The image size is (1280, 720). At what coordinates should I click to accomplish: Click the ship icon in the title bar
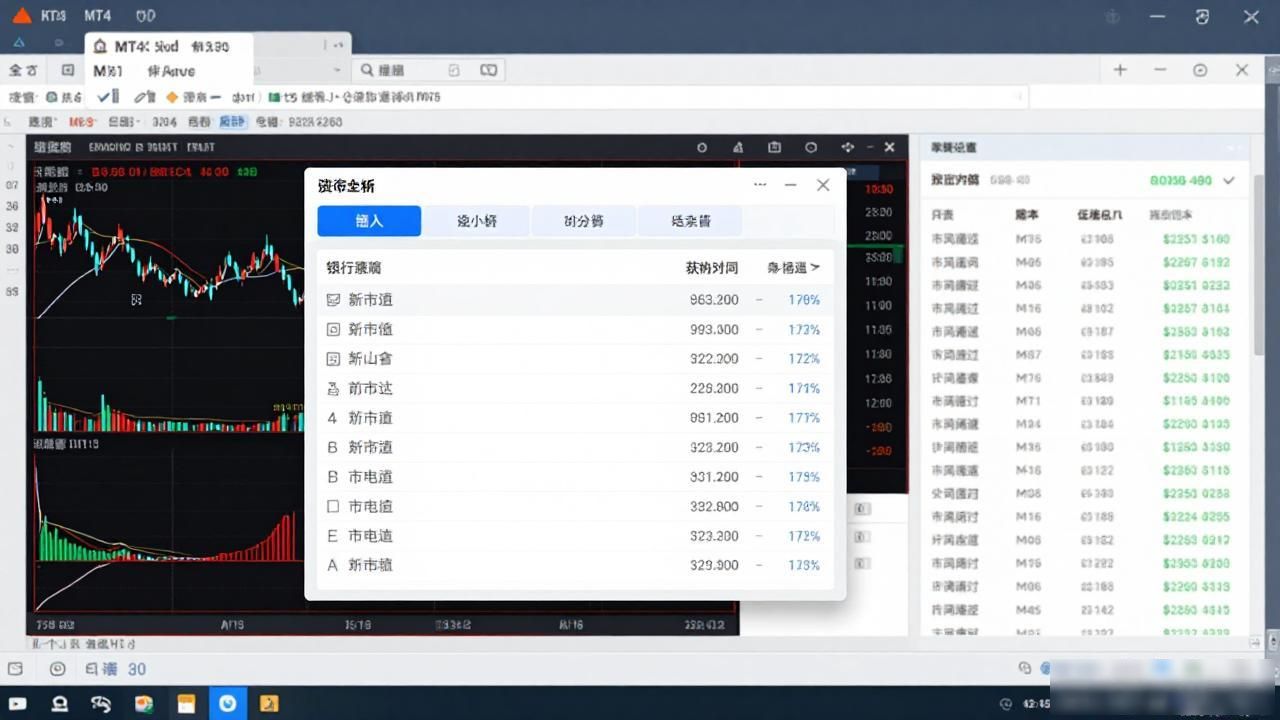[x=1111, y=17]
